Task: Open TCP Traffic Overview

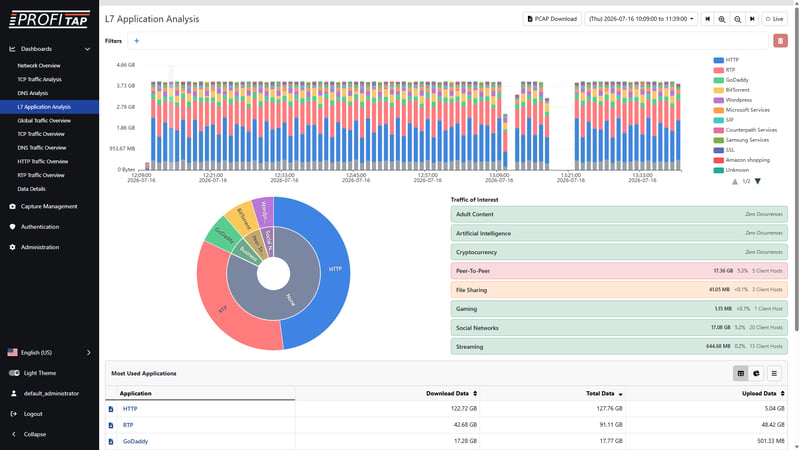Action: 41,134
